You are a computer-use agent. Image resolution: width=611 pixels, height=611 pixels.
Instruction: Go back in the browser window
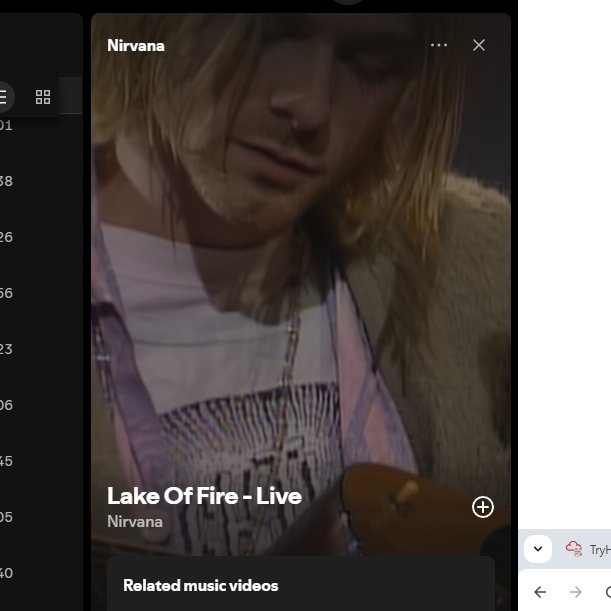[540, 592]
